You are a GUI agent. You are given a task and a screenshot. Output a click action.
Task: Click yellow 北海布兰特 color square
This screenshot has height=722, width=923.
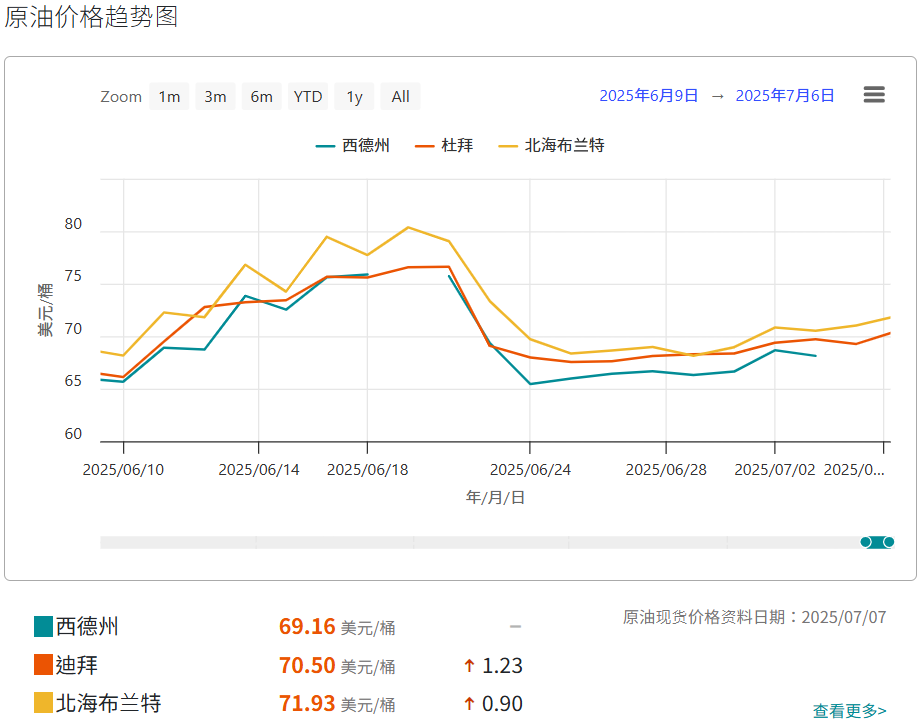pos(44,703)
